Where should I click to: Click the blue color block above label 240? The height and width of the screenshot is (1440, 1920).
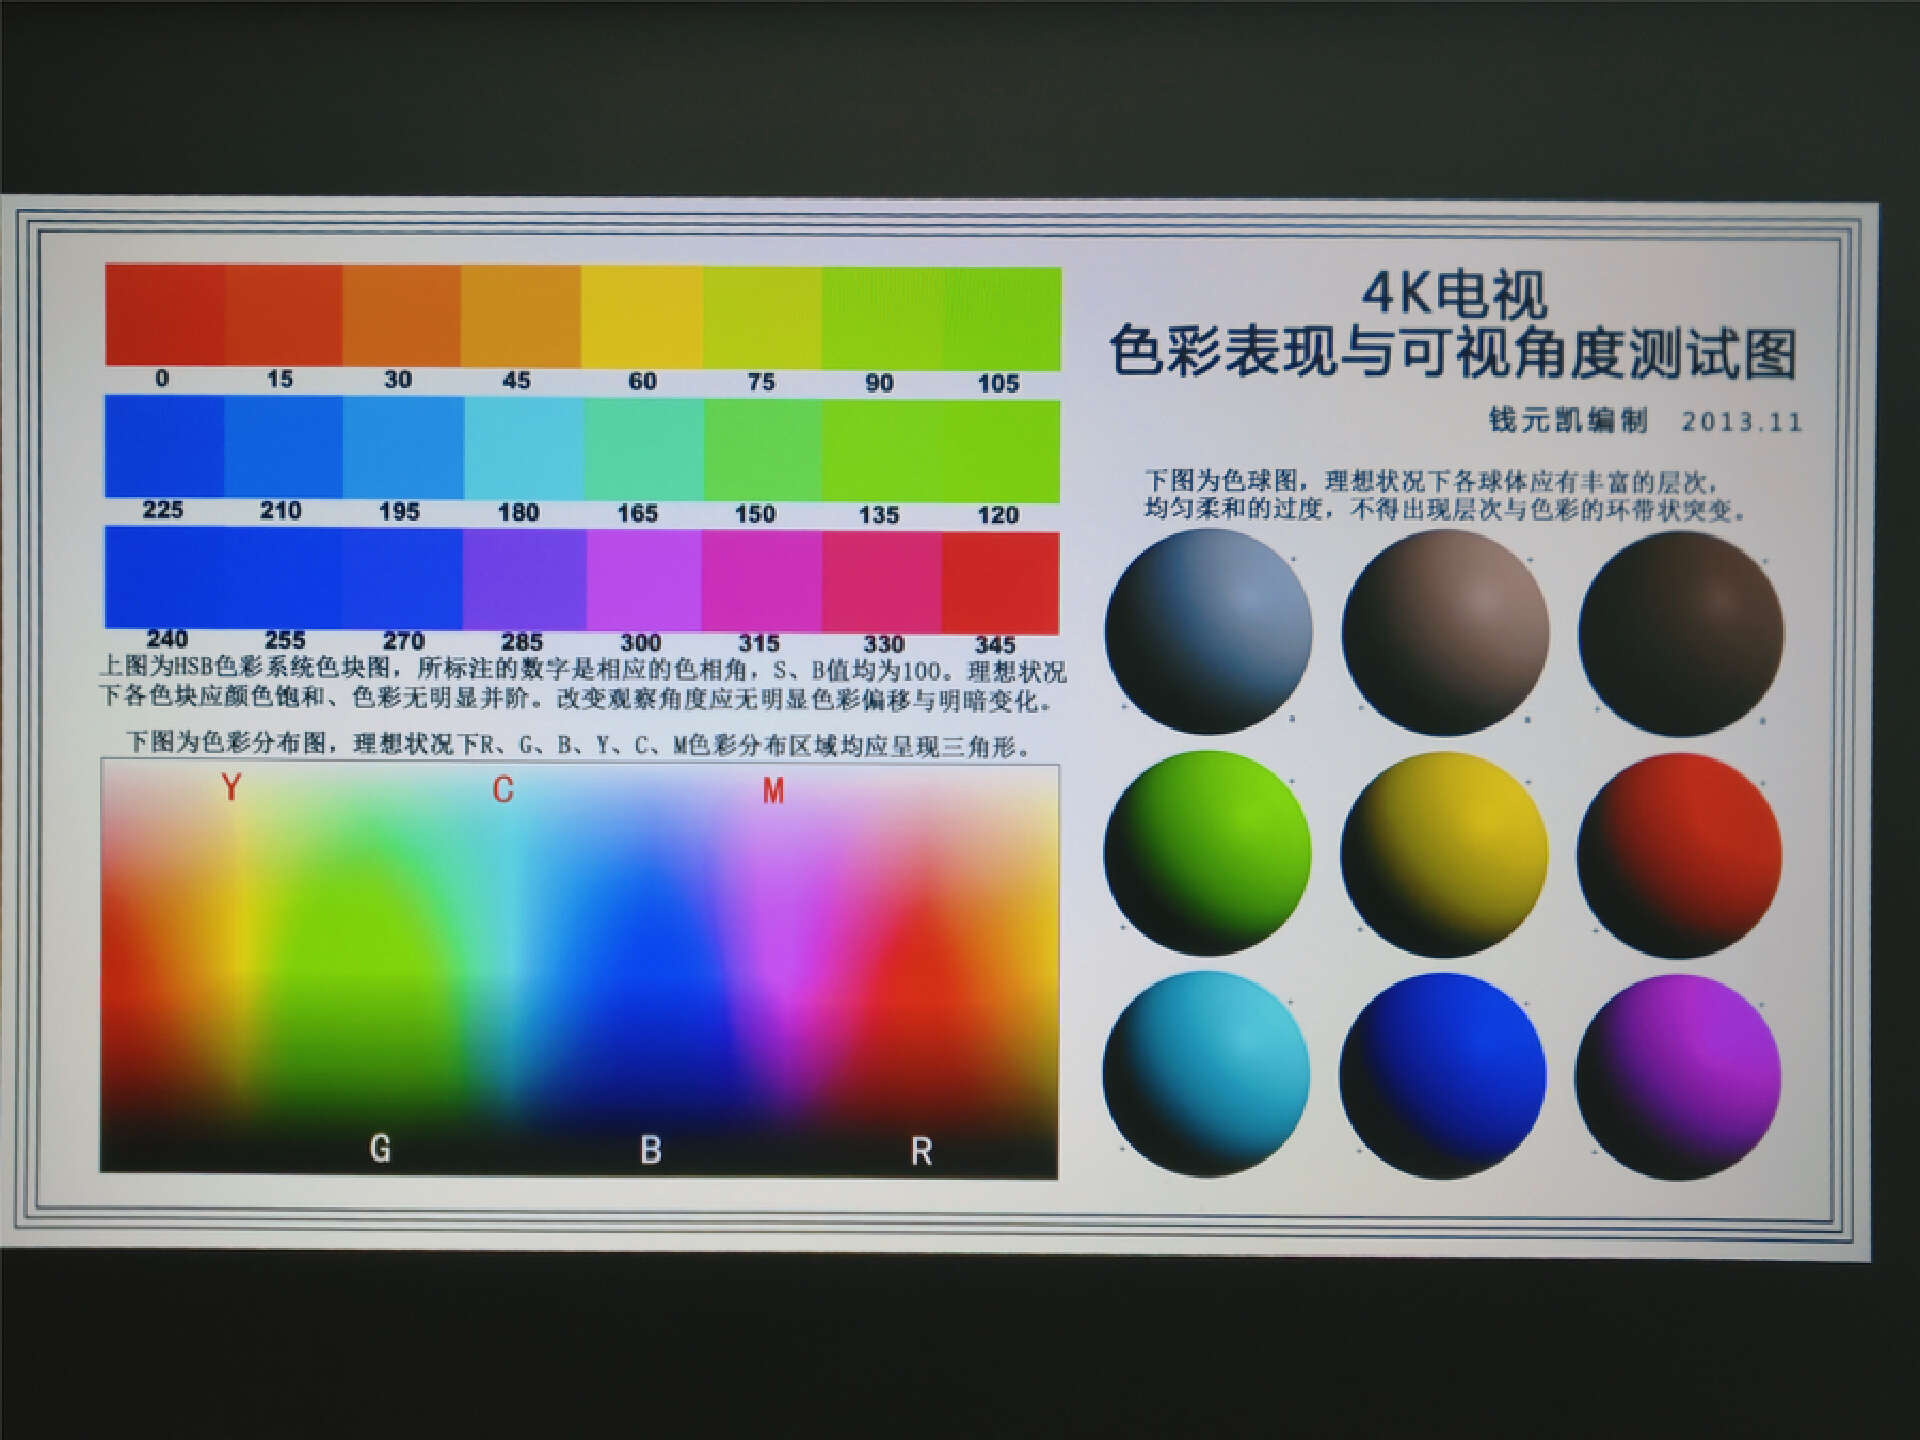click(165, 577)
